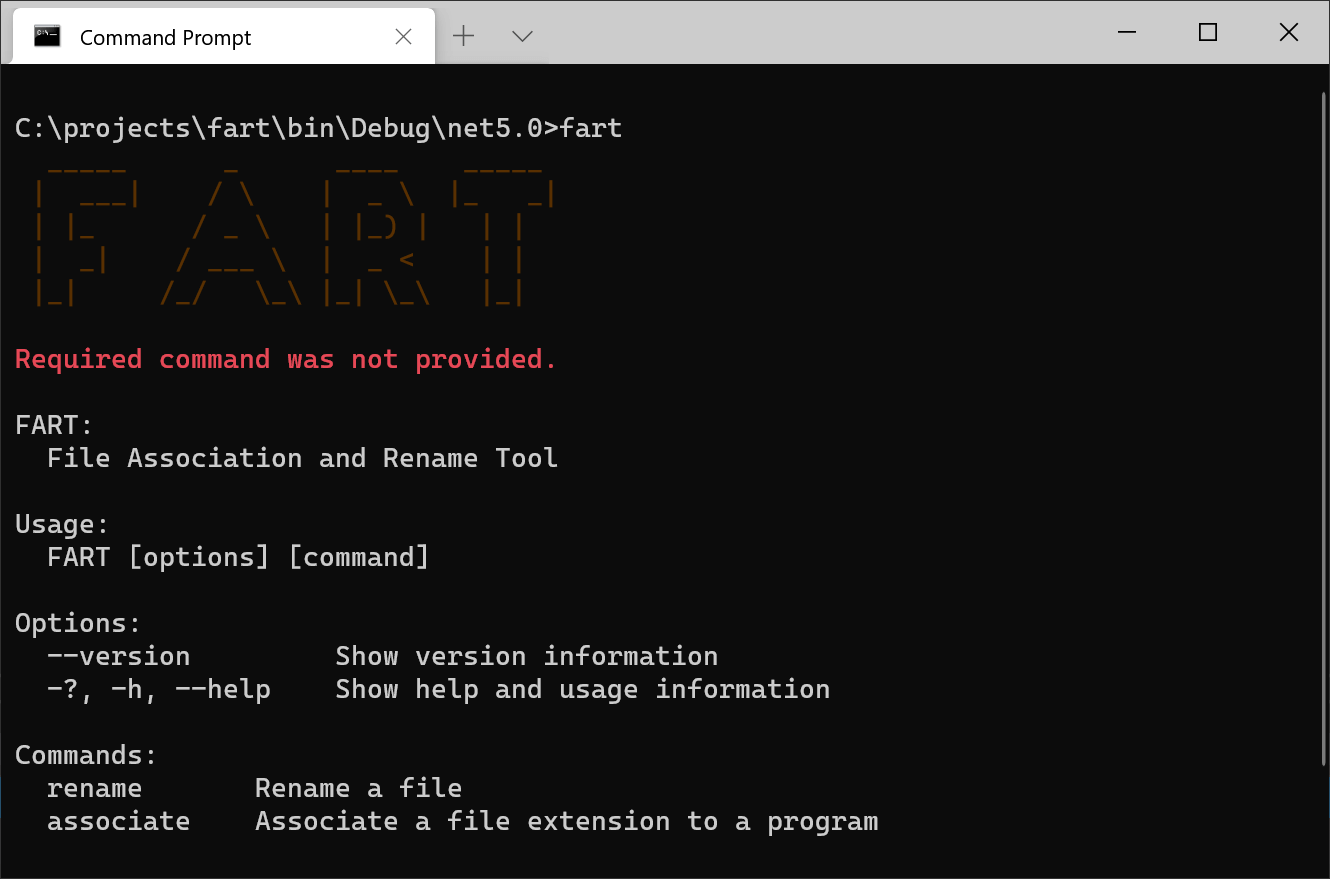1330x879 pixels.
Task: Click 'Associate a file extension to a program' text
Action: (x=566, y=821)
